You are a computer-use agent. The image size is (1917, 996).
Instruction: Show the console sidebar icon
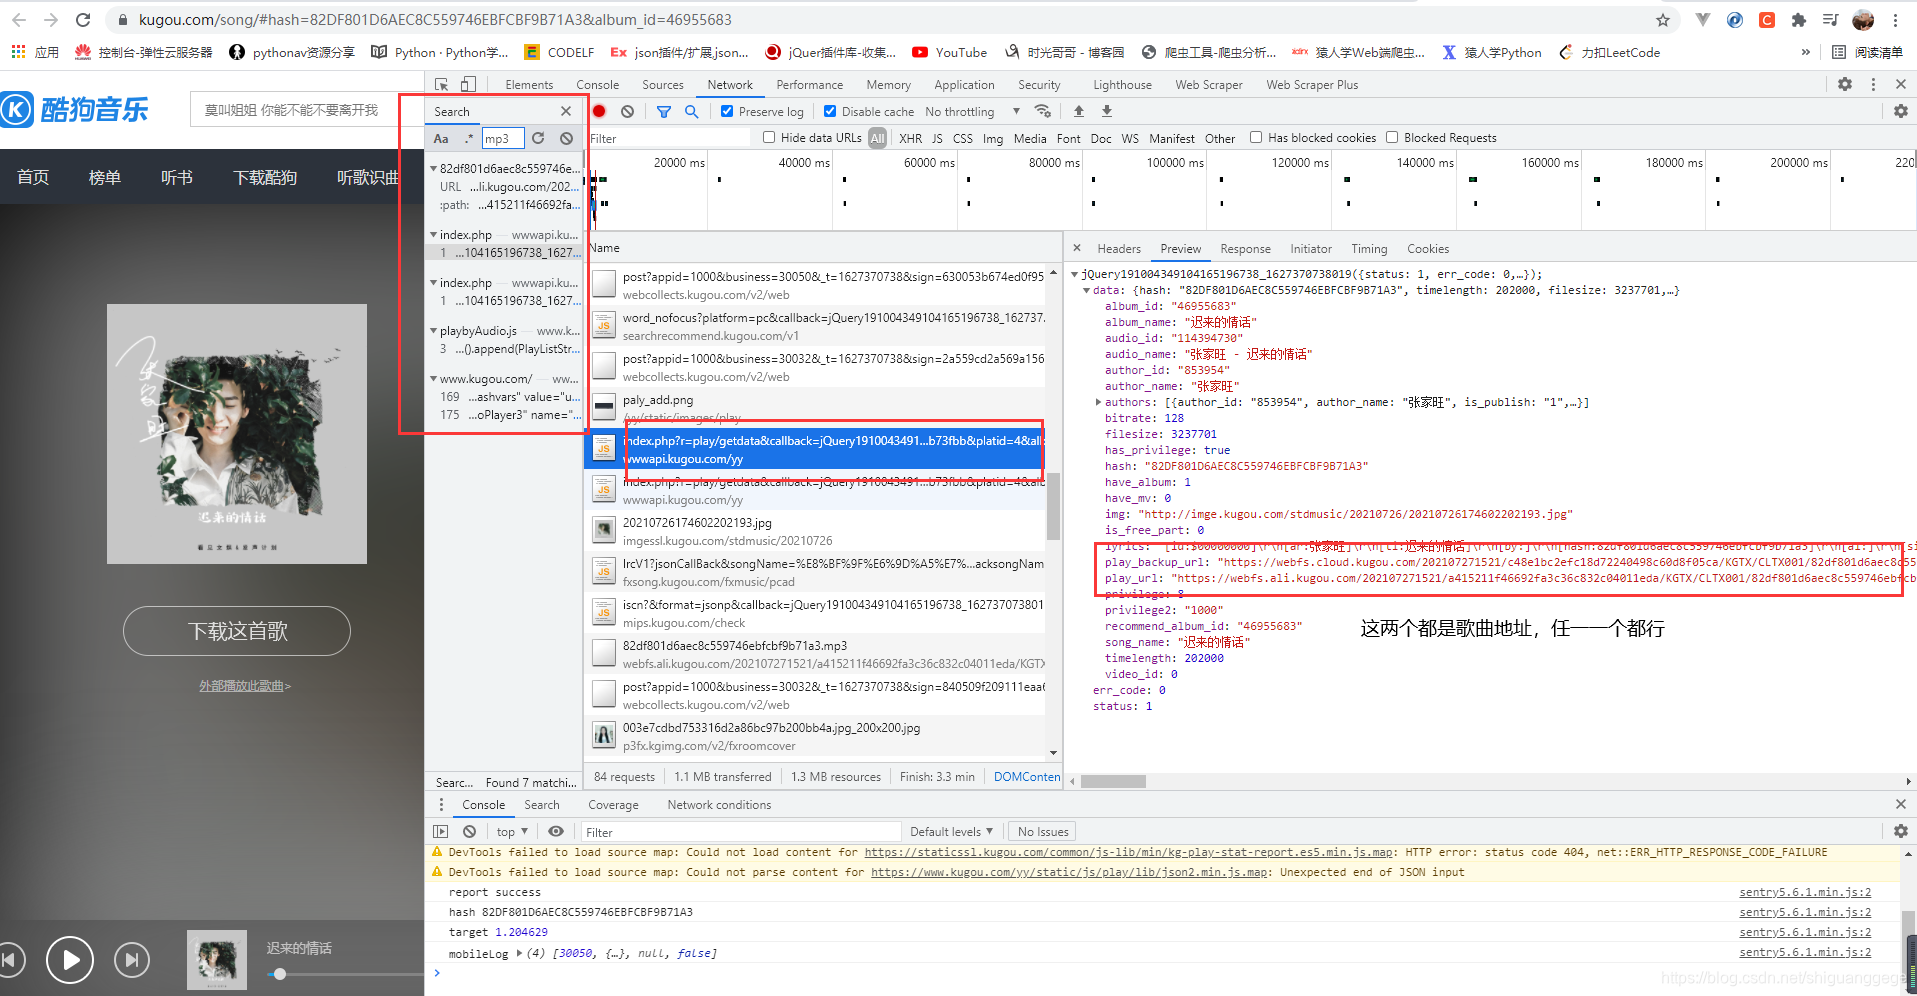[x=441, y=831]
